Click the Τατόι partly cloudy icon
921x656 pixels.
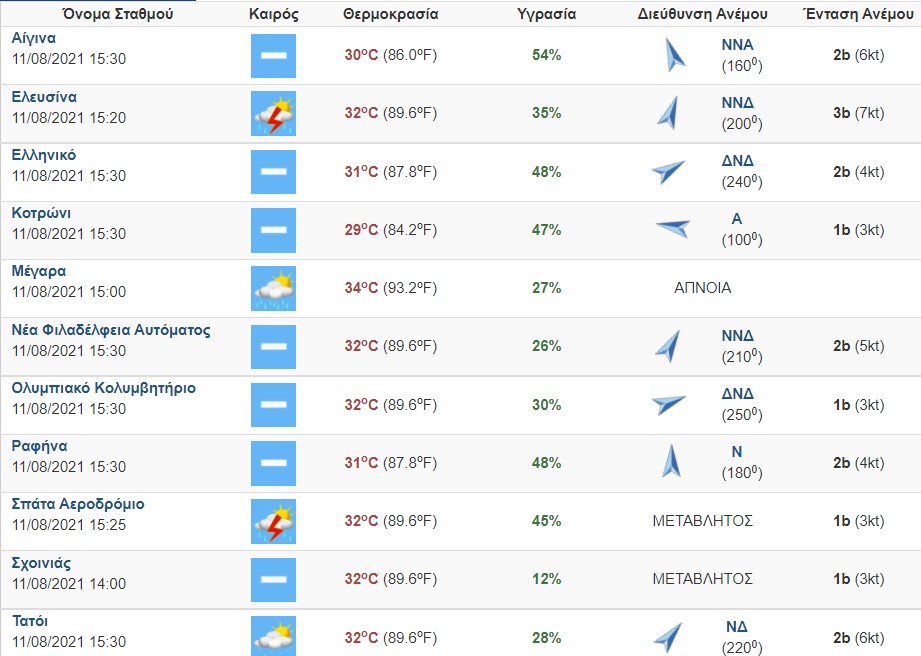pos(273,637)
